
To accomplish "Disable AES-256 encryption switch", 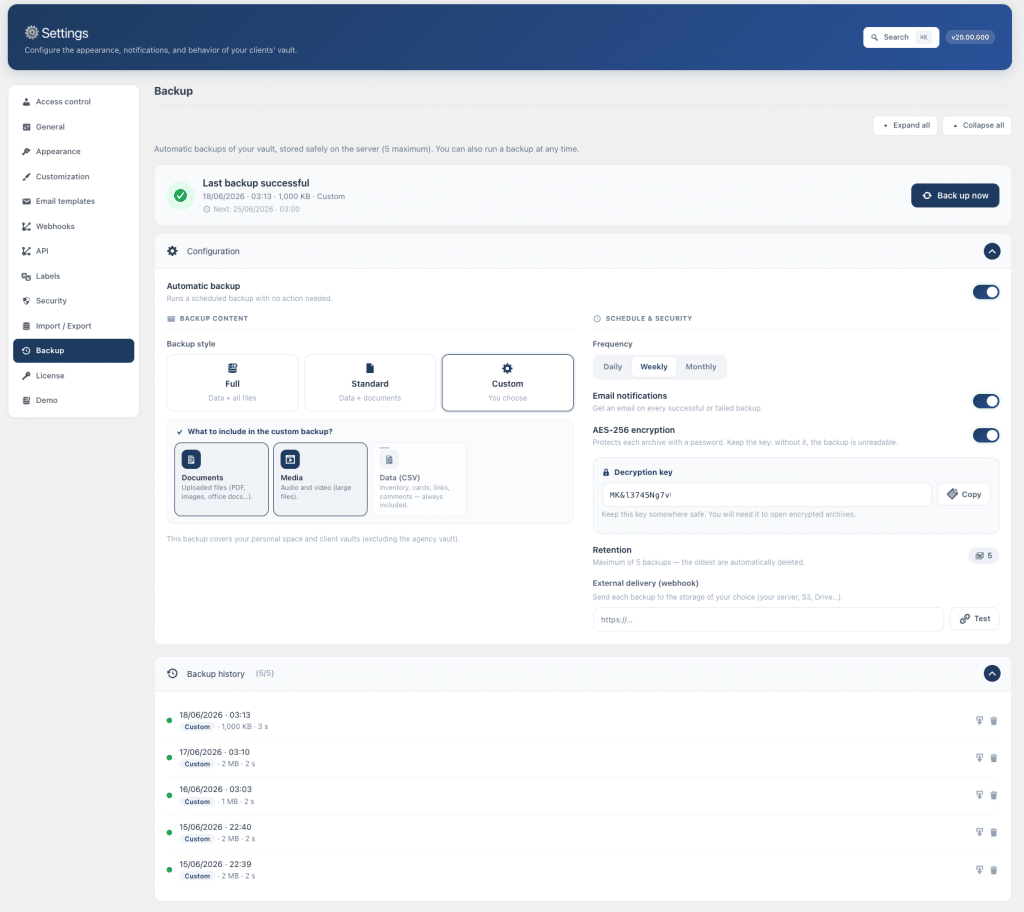I will 986,435.
